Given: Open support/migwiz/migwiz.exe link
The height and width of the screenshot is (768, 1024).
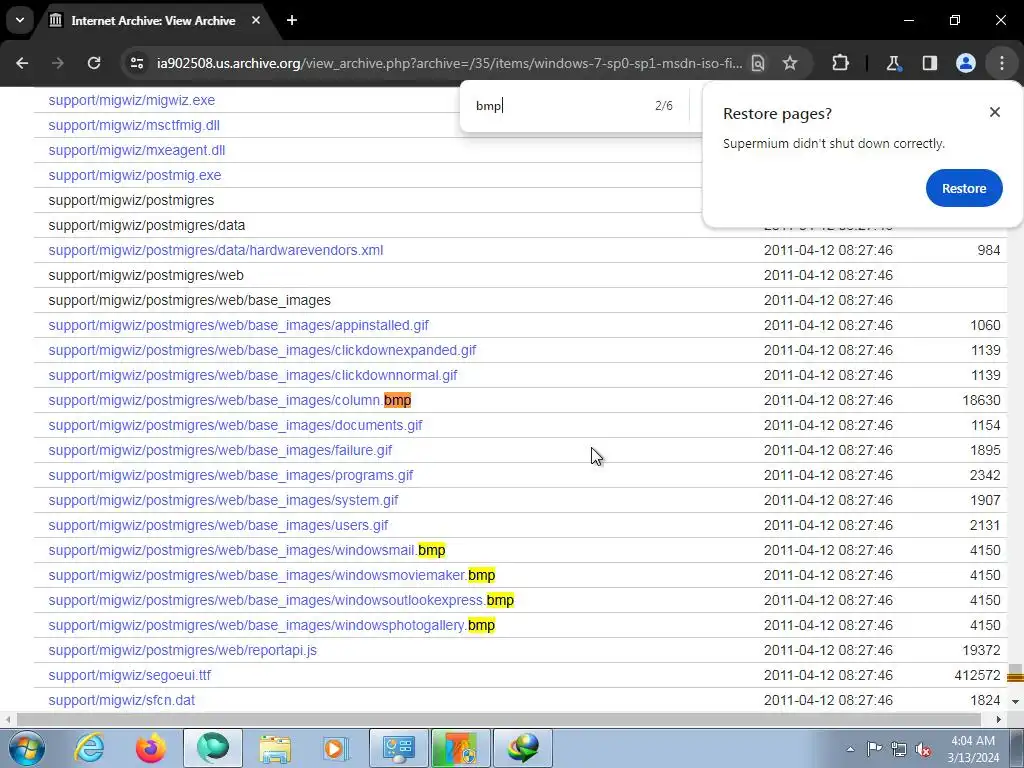Looking at the screenshot, I should click(132, 100).
